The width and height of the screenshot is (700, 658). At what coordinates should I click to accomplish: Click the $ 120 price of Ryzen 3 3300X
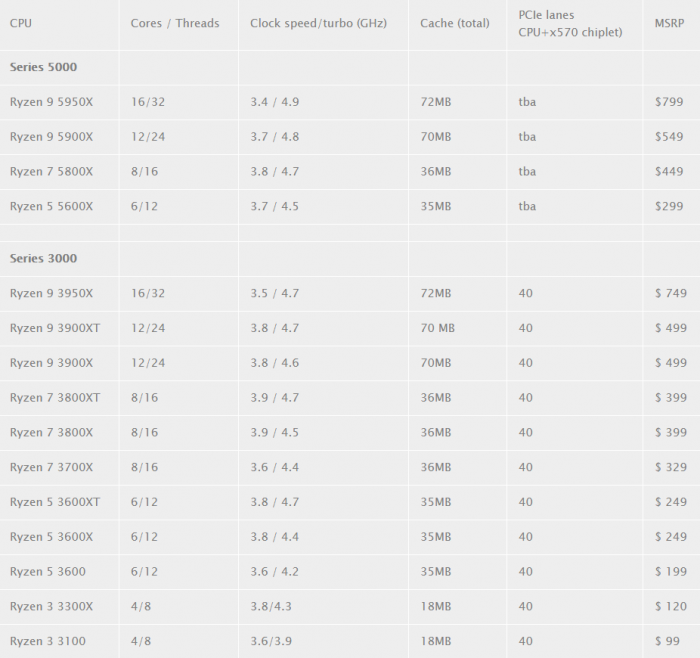(x=671, y=607)
